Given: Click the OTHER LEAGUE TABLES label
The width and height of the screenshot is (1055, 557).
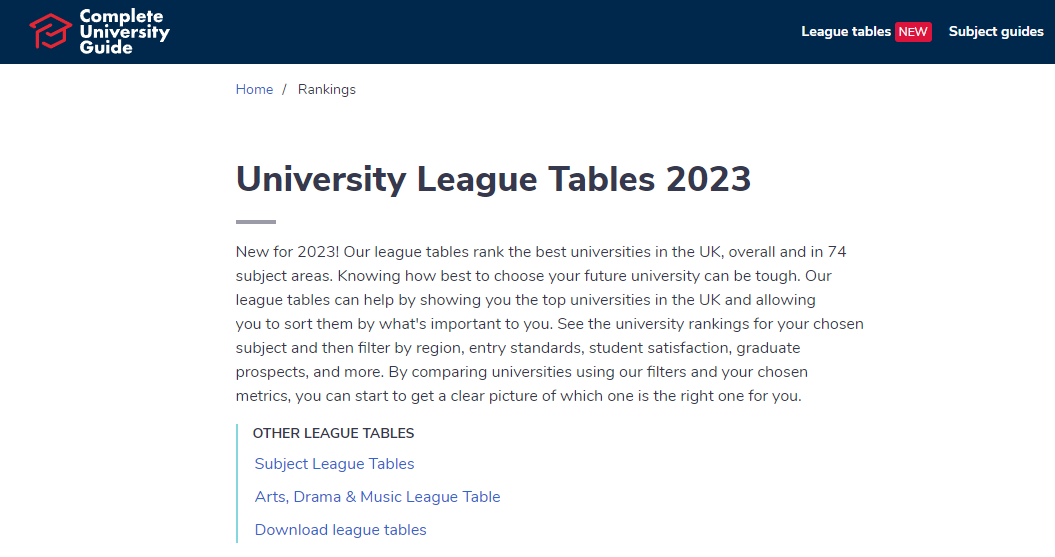Looking at the screenshot, I should pos(333,434).
